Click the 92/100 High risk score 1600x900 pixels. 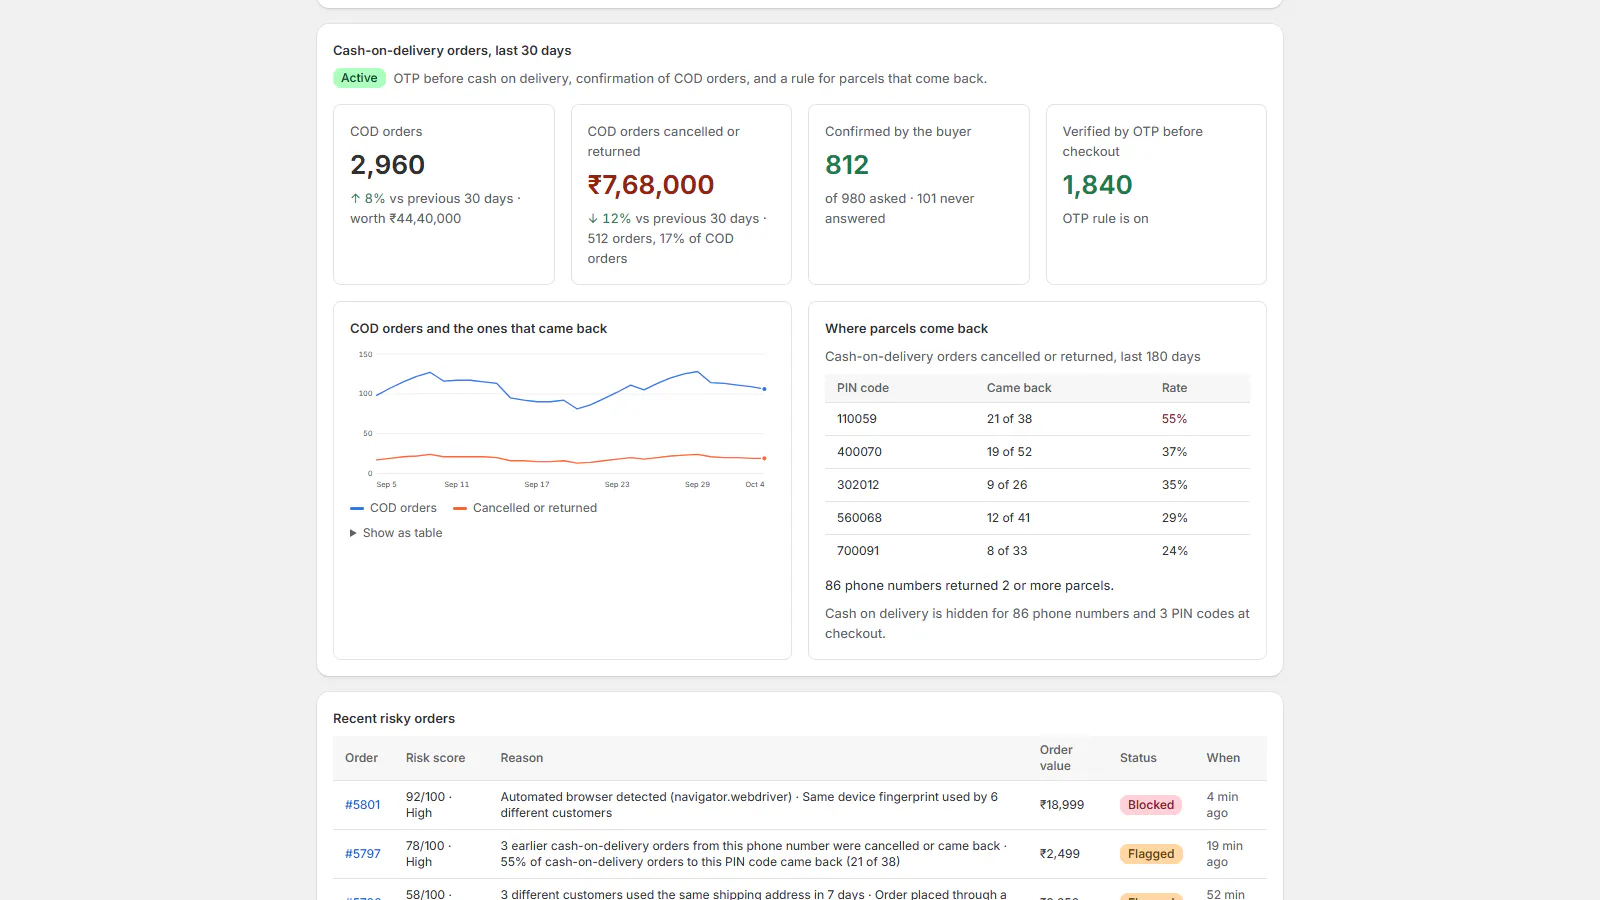428,805
